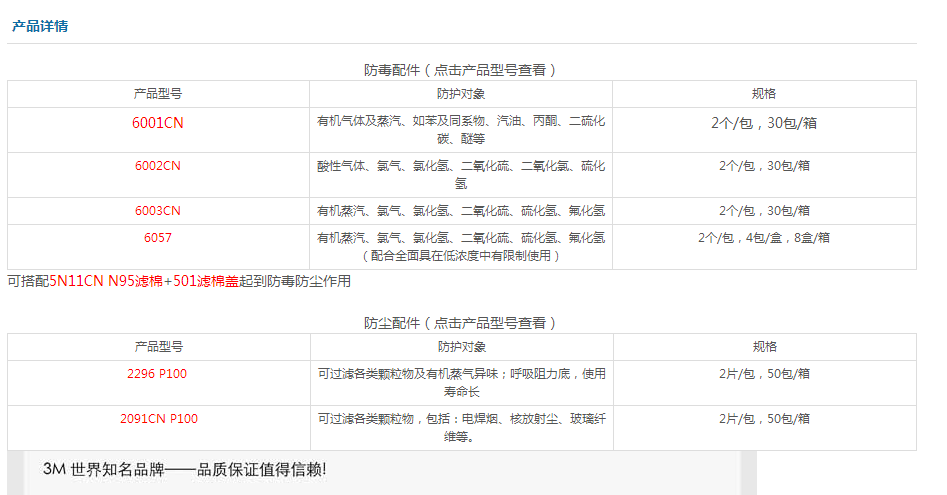The height and width of the screenshot is (495, 947).
Task: Open the 6002CN product link
Action: pos(158,166)
